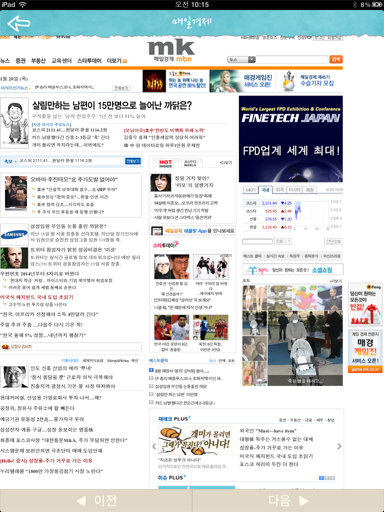Click the first numbered square in 베스트클릭 list
The width and height of the screenshot is (384, 512).
151,370
